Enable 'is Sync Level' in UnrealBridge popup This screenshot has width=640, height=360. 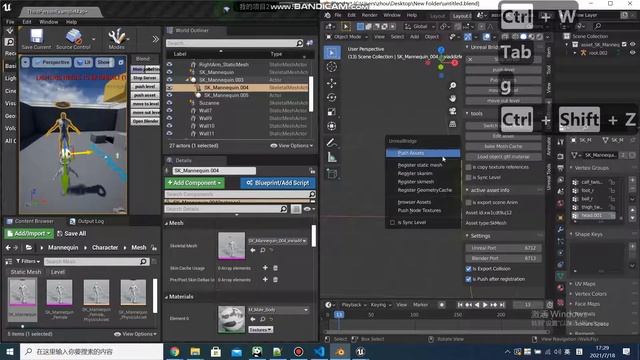coord(392,223)
